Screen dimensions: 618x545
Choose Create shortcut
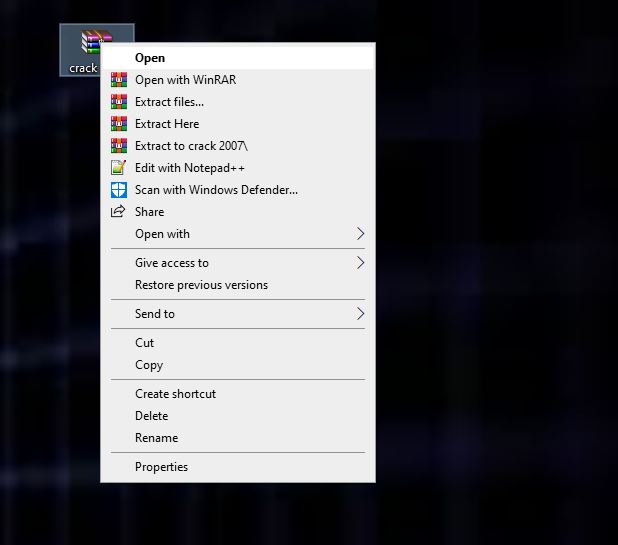click(238, 394)
